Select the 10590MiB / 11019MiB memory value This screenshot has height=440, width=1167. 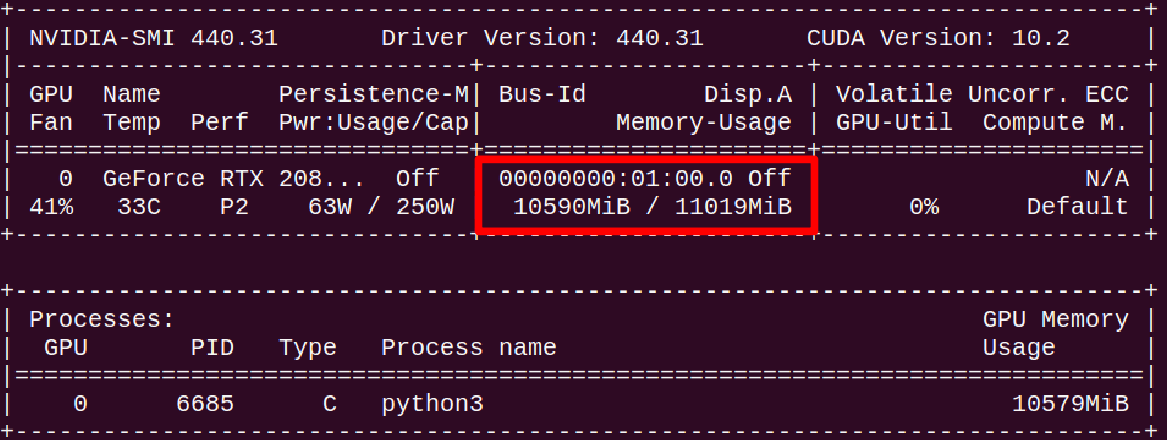coord(652,207)
